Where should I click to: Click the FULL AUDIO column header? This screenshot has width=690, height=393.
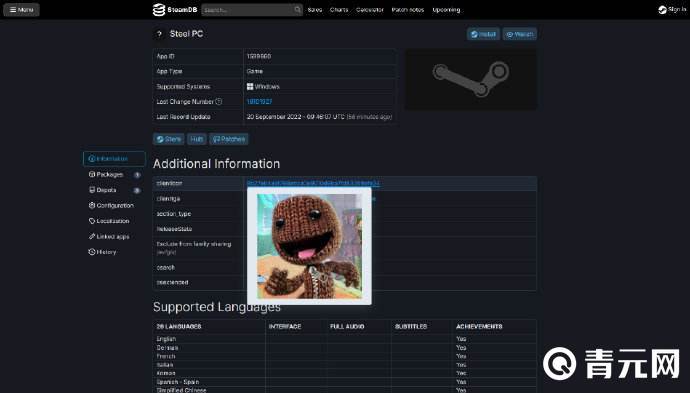(347, 327)
